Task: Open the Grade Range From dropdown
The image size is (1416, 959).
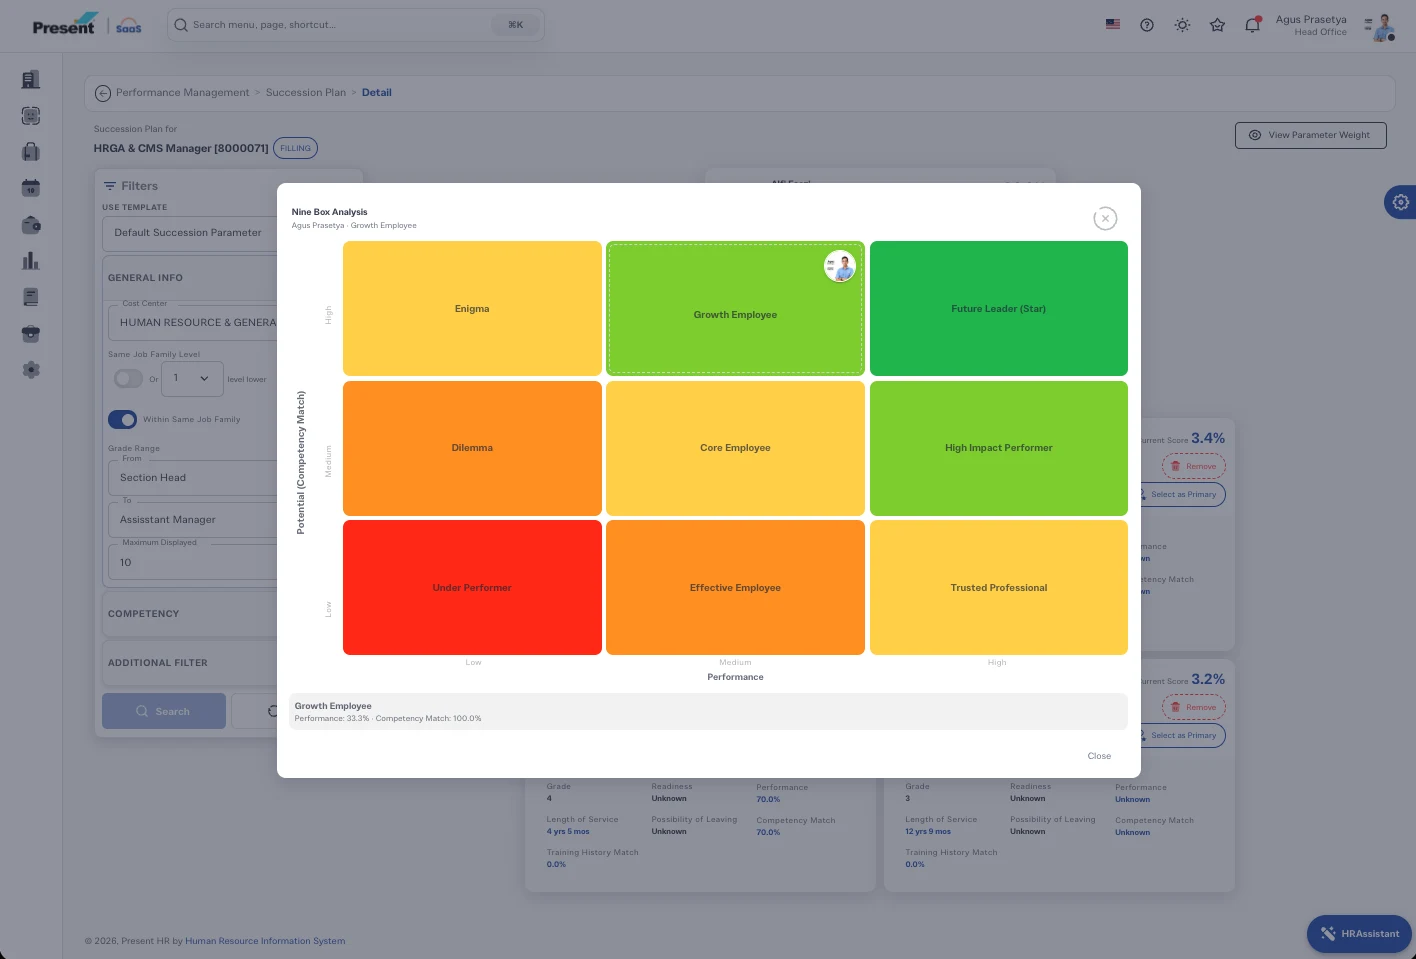Action: tap(192, 478)
